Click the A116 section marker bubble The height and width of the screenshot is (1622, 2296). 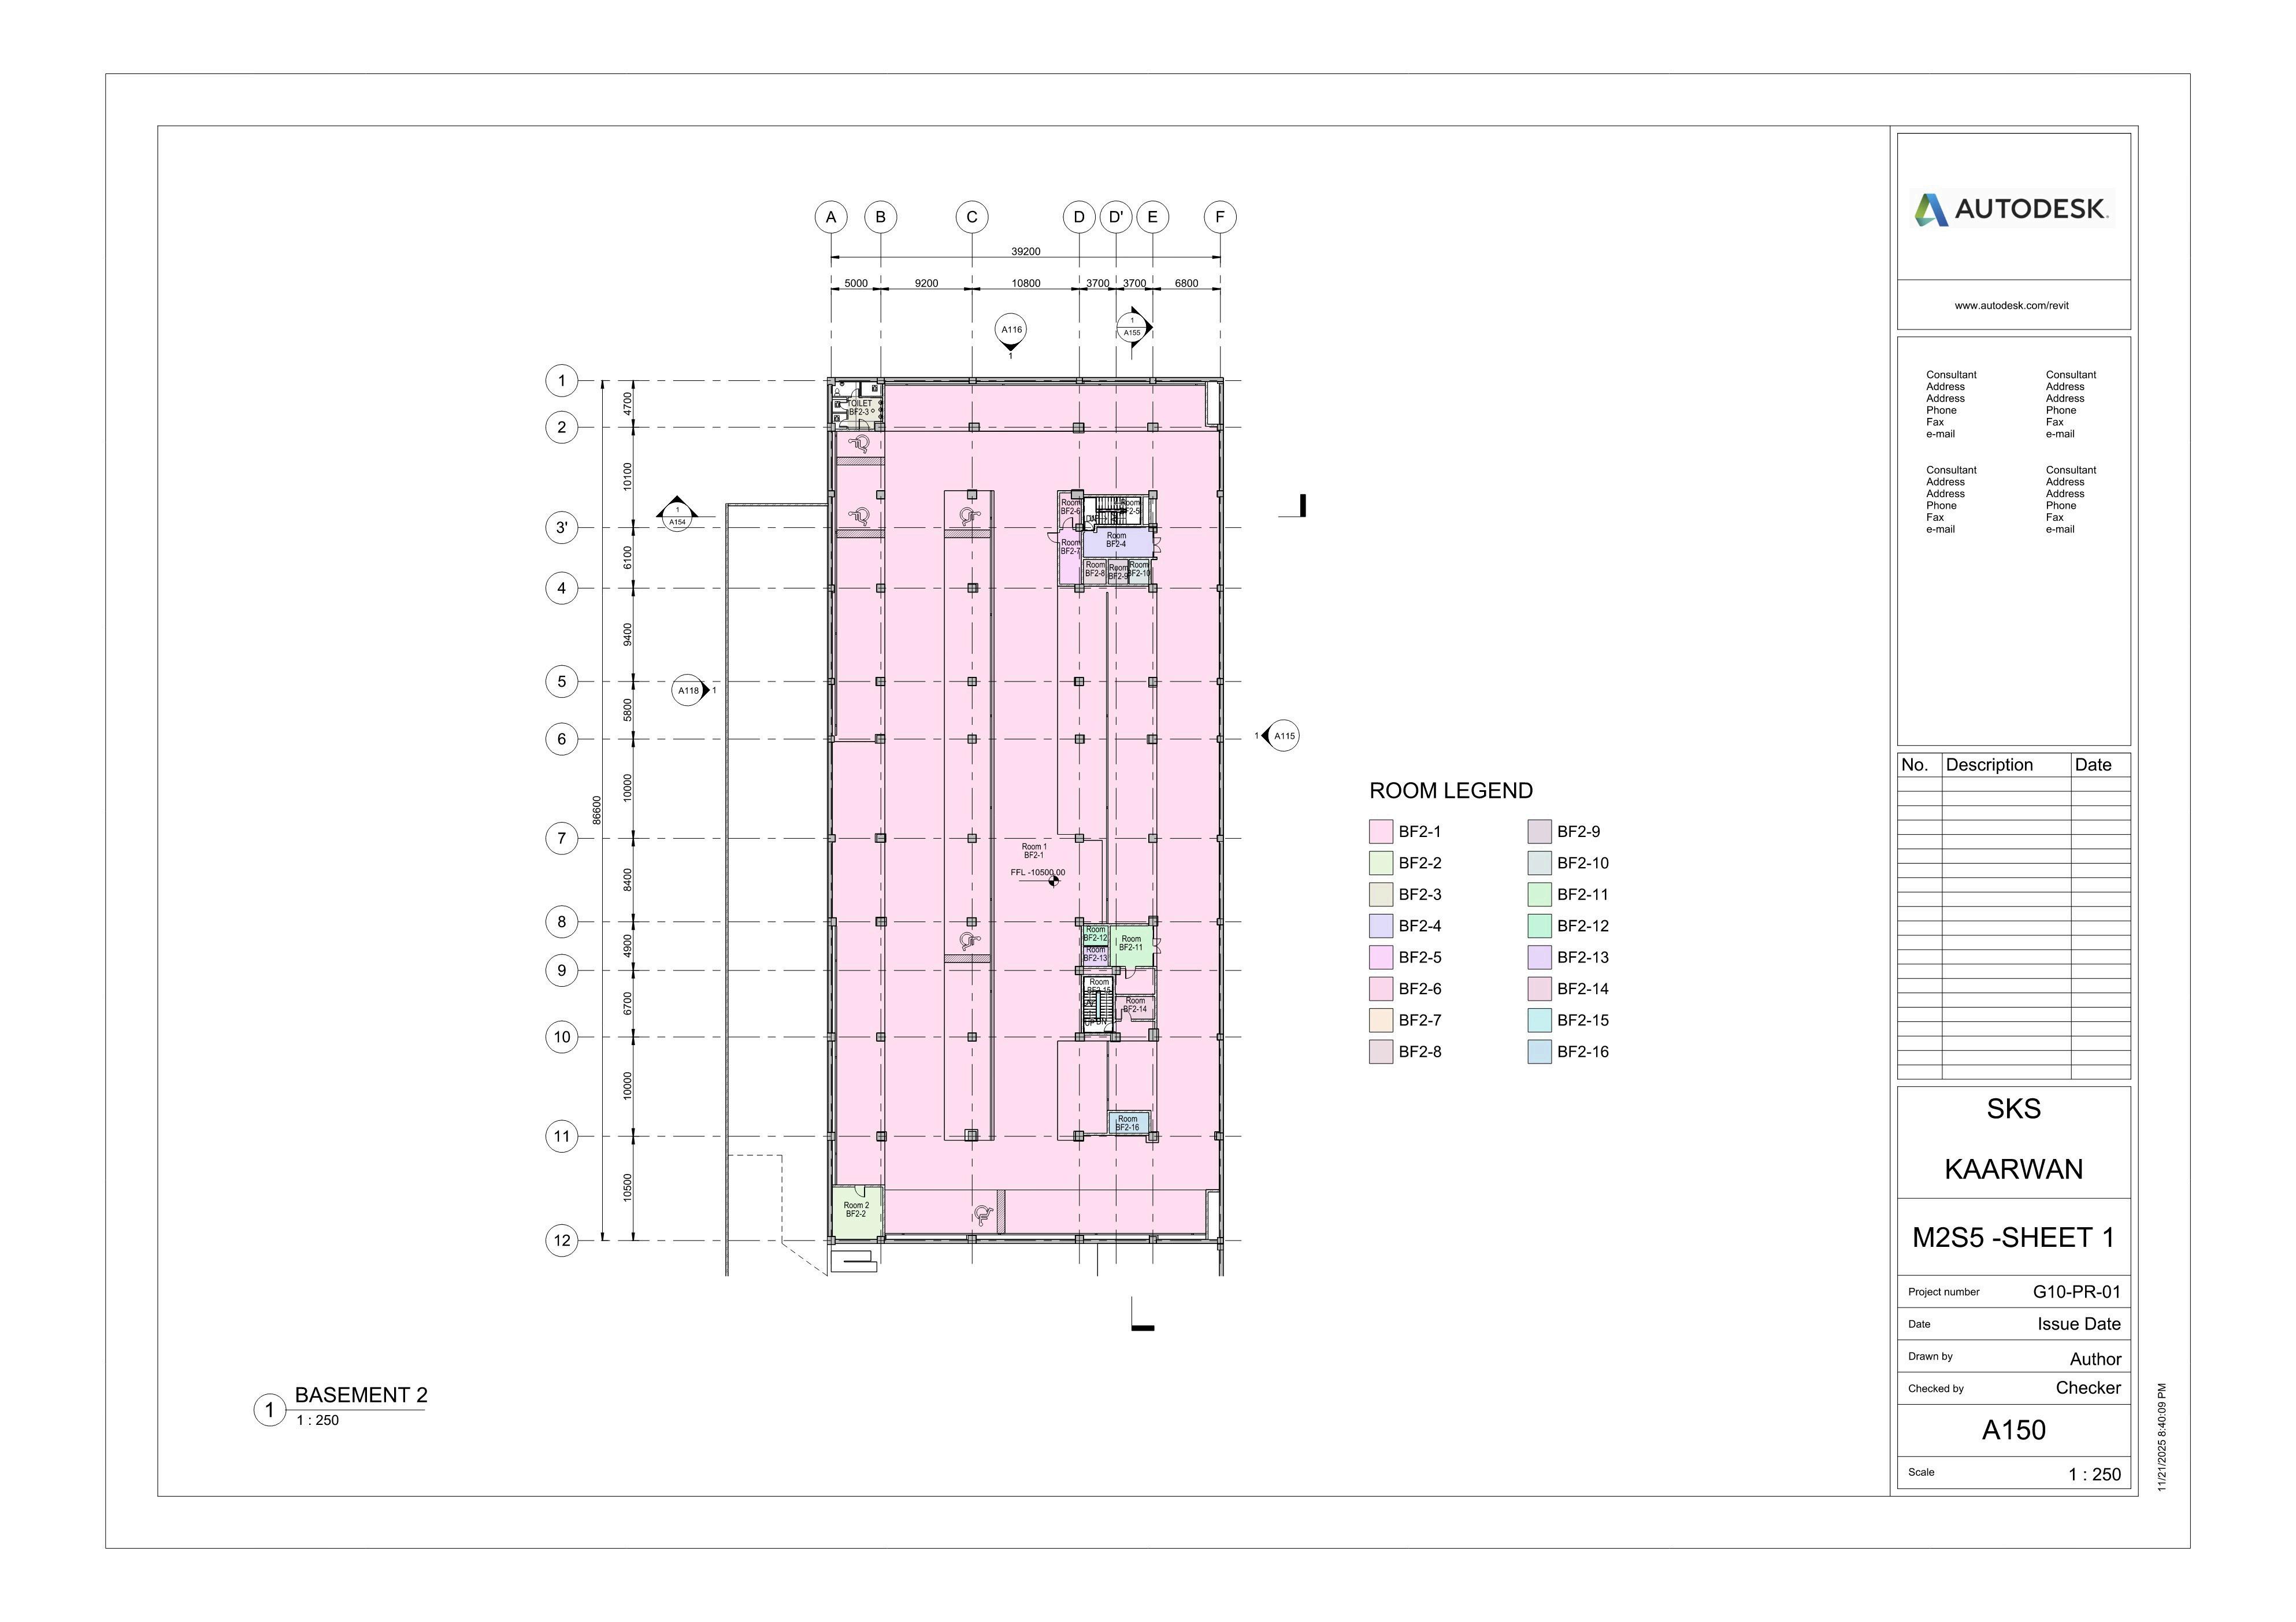click(x=1011, y=330)
